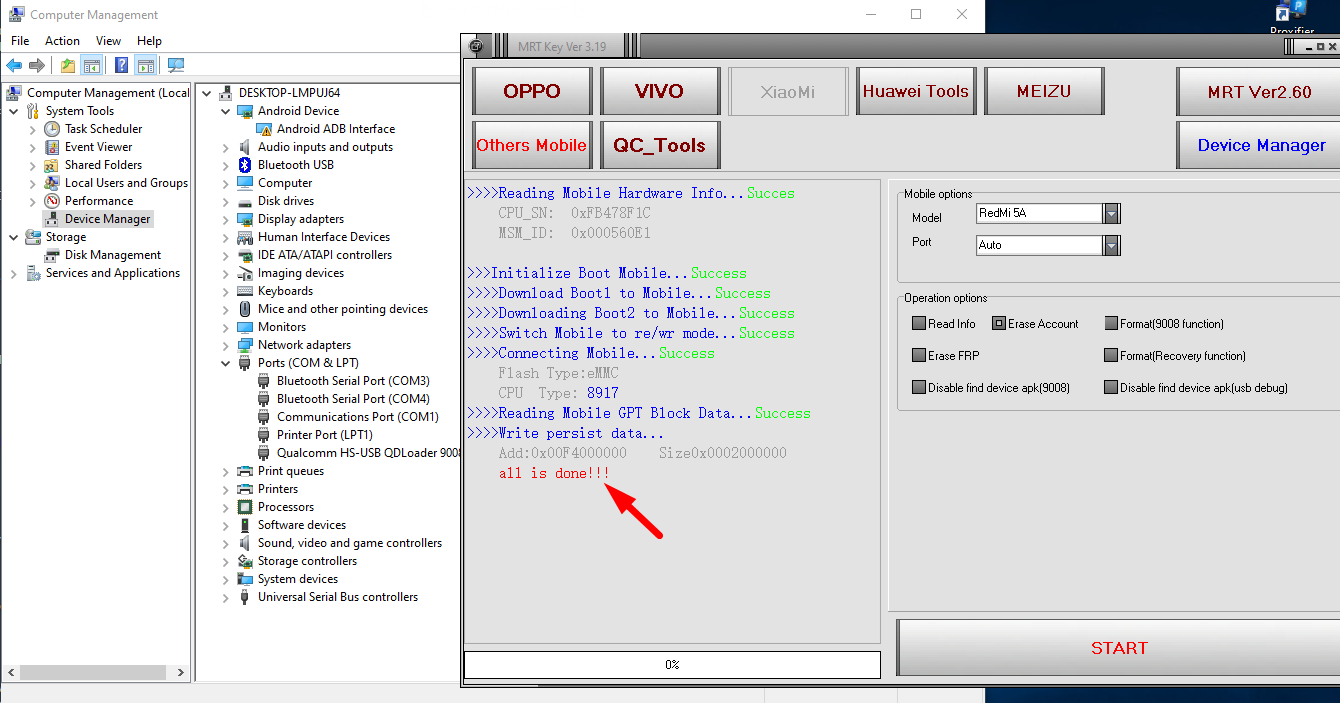This screenshot has width=1340, height=703.
Task: Open the File menu
Action: 20,41
